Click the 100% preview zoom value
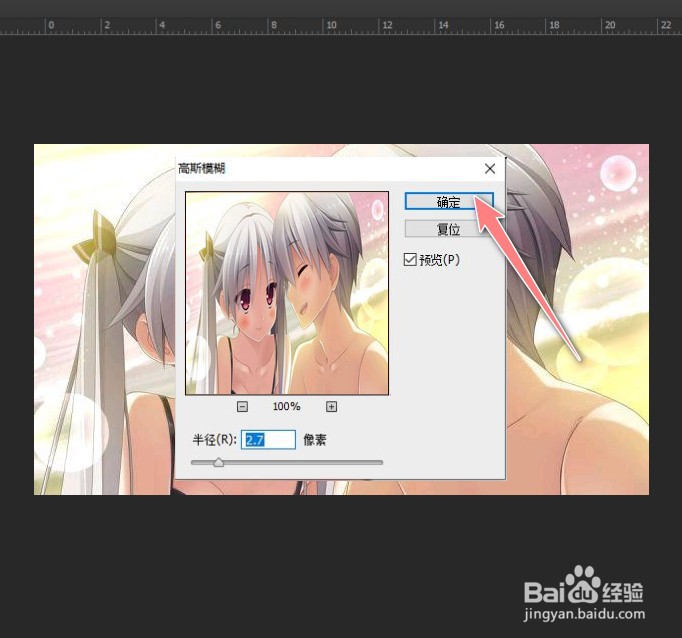Image resolution: width=682 pixels, height=638 pixels. click(286, 407)
